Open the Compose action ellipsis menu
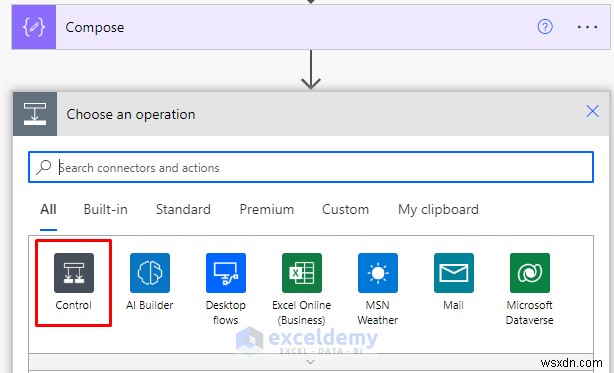 tap(587, 27)
